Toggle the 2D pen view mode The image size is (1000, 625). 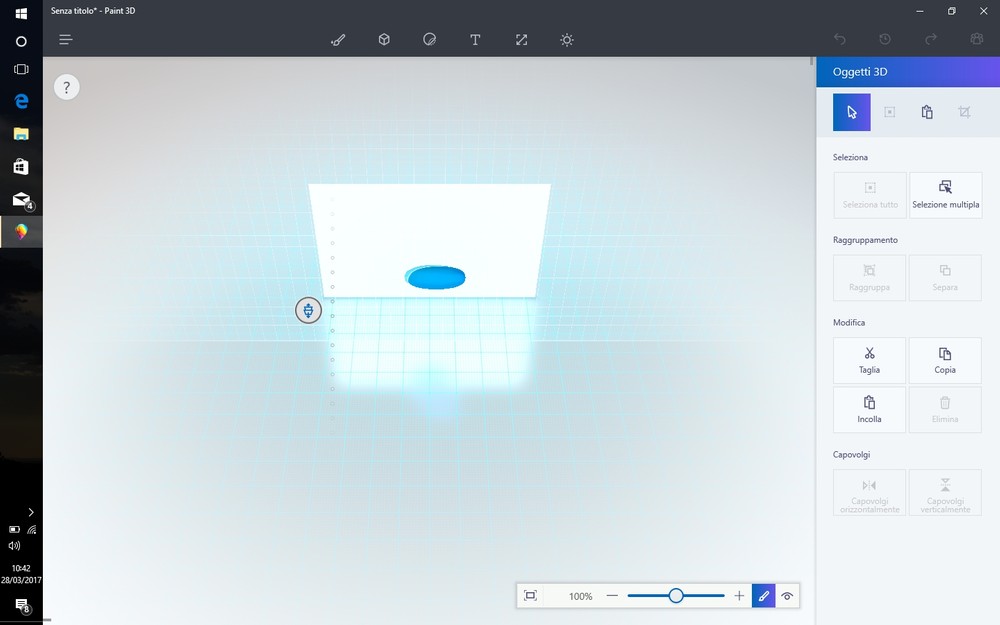coord(763,596)
